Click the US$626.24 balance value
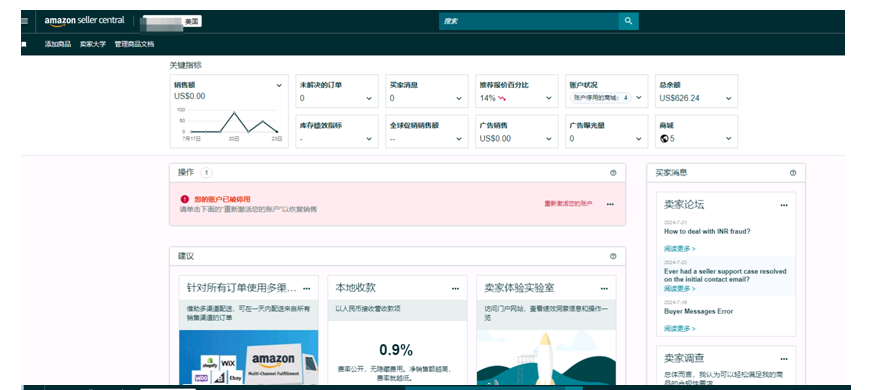This screenshot has width=886, height=390. pyautogui.click(x=679, y=98)
